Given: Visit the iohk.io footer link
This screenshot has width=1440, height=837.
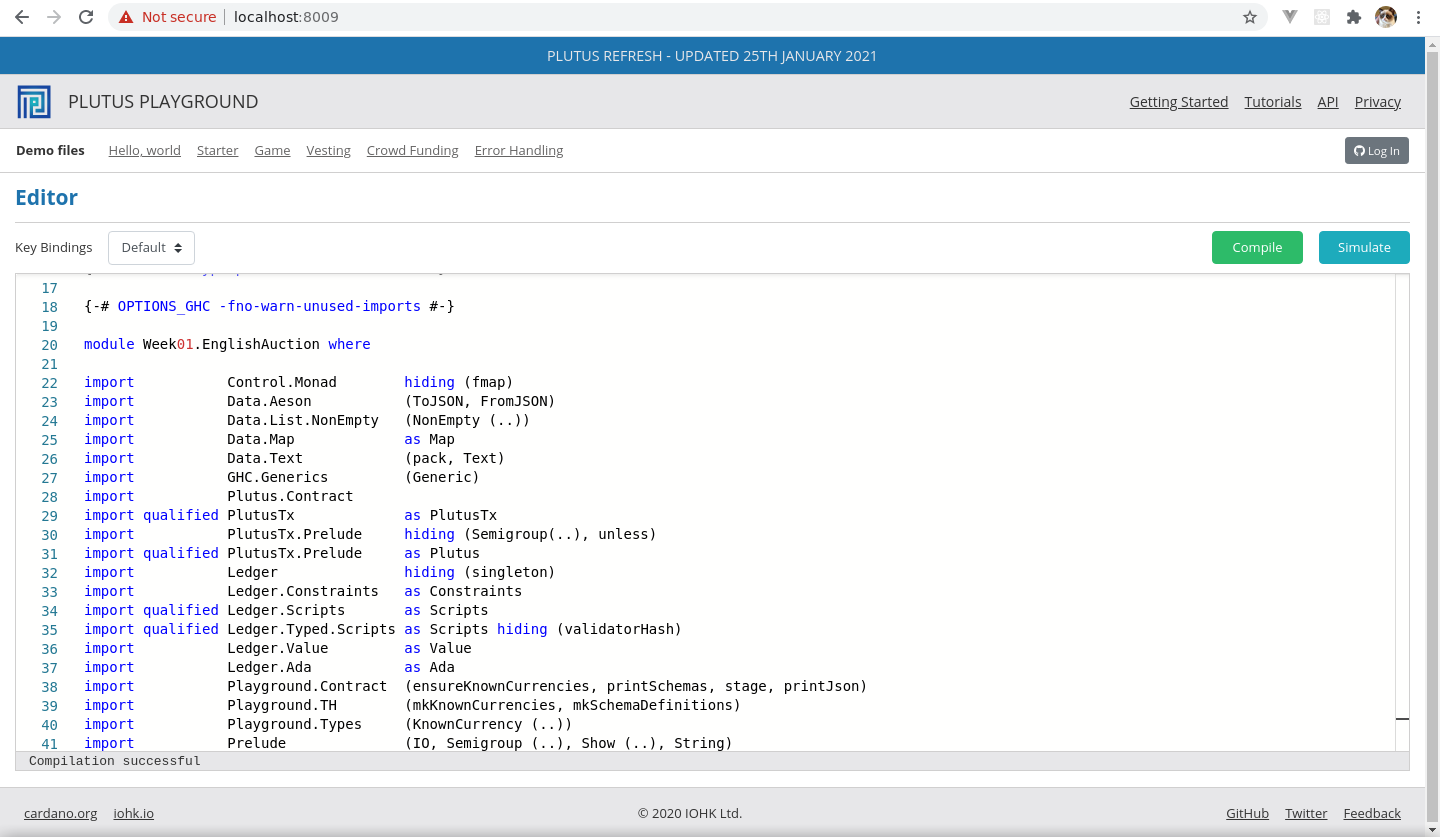Looking at the screenshot, I should 134,813.
